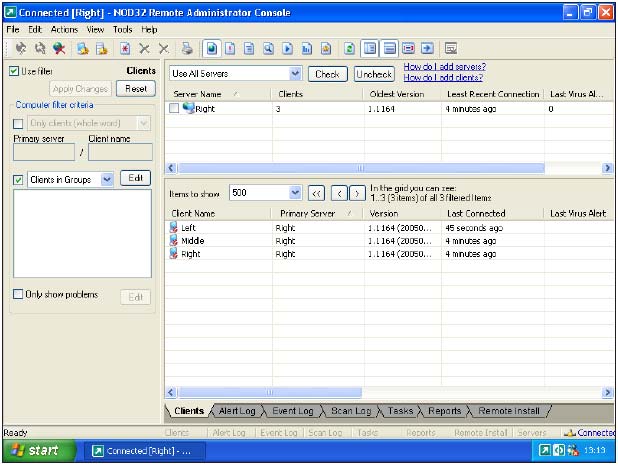This screenshot has height=465, width=618.
Task: Switch to the Remote Install tab
Action: coord(509,411)
